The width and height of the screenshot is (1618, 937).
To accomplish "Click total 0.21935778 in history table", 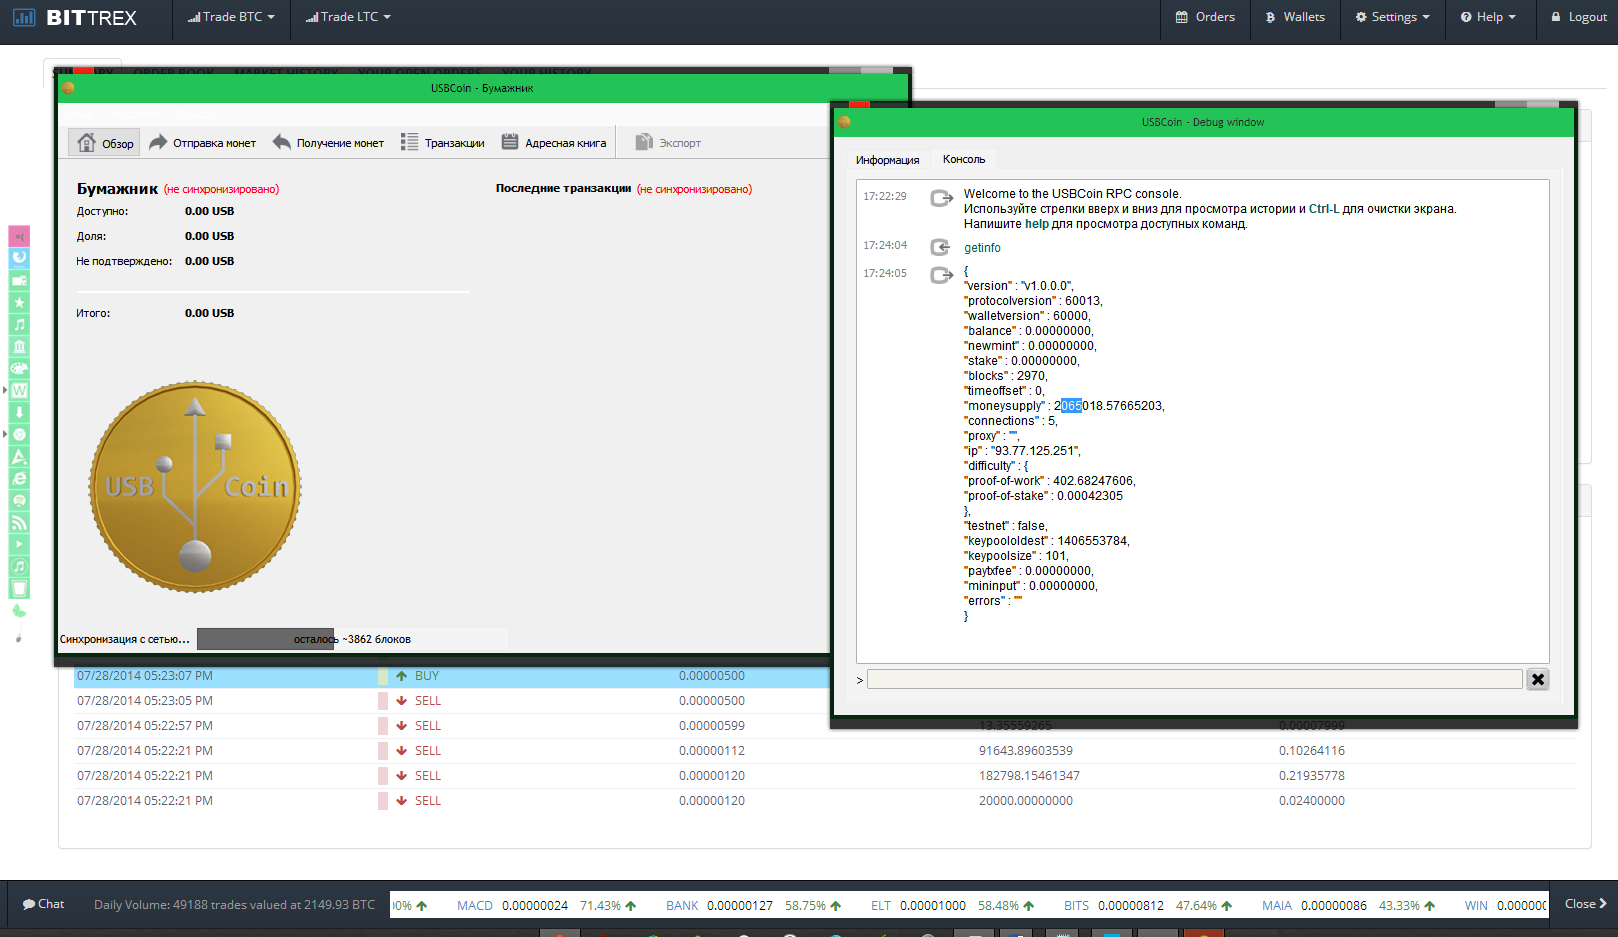I will [x=1311, y=776].
